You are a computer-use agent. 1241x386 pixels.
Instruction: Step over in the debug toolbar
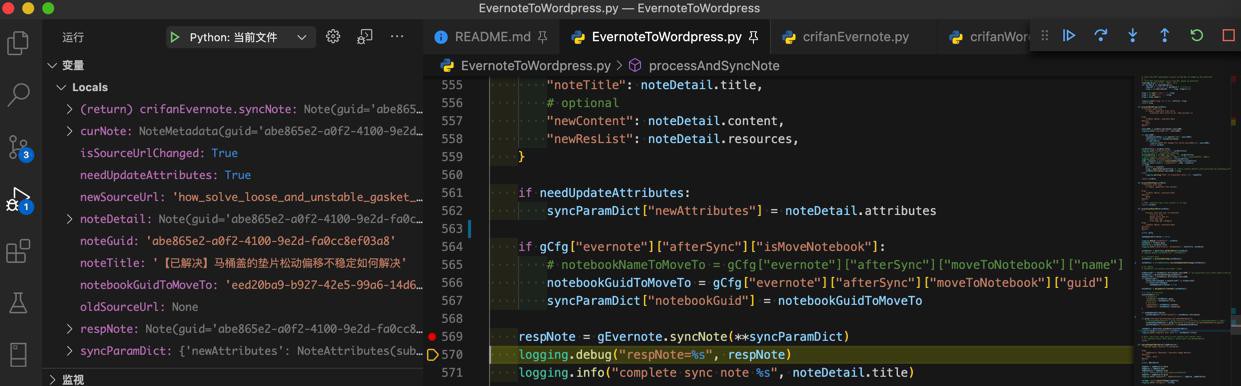(1101, 36)
